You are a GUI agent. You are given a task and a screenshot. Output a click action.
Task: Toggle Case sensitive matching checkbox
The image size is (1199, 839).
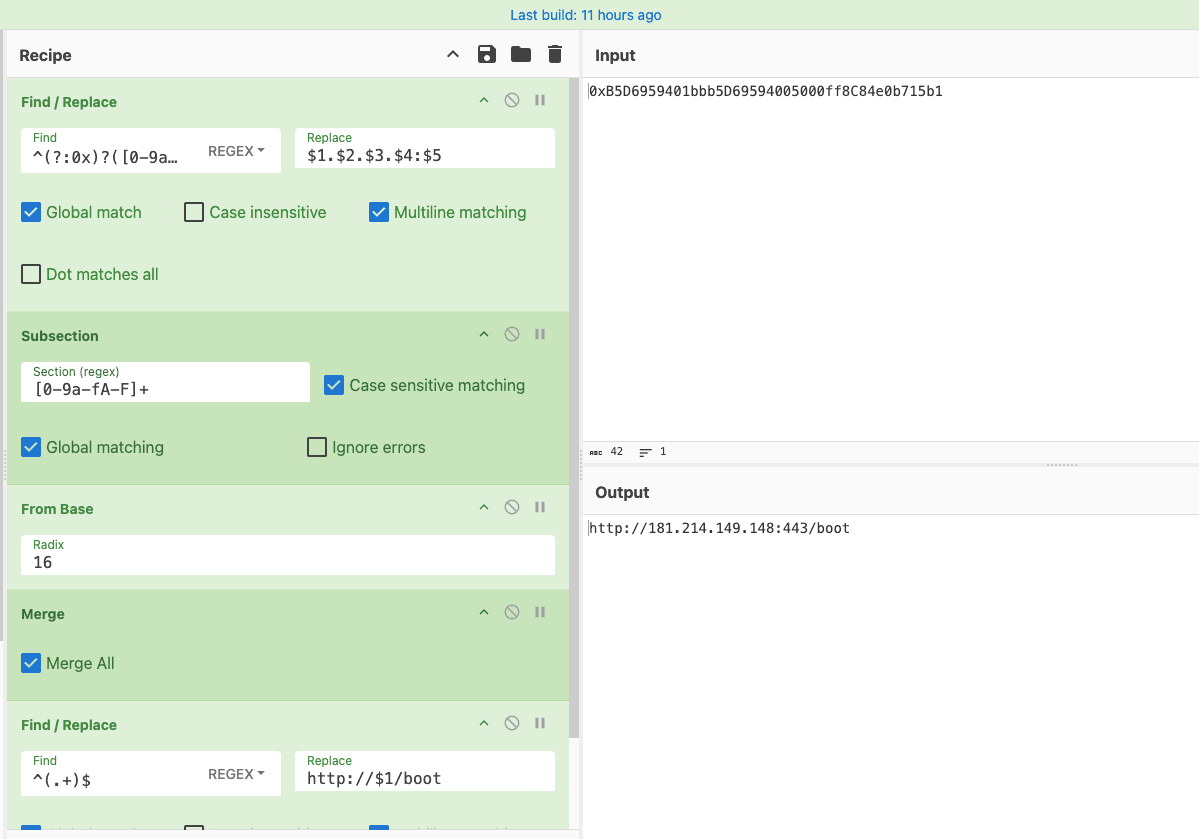click(333, 385)
